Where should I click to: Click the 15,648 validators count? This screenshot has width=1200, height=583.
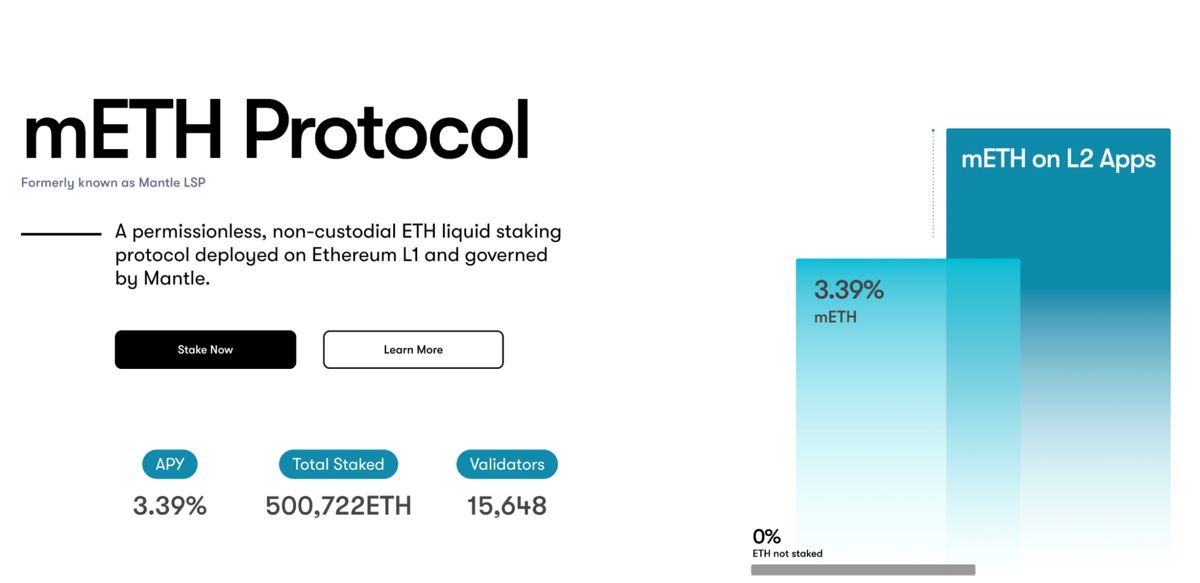[507, 506]
